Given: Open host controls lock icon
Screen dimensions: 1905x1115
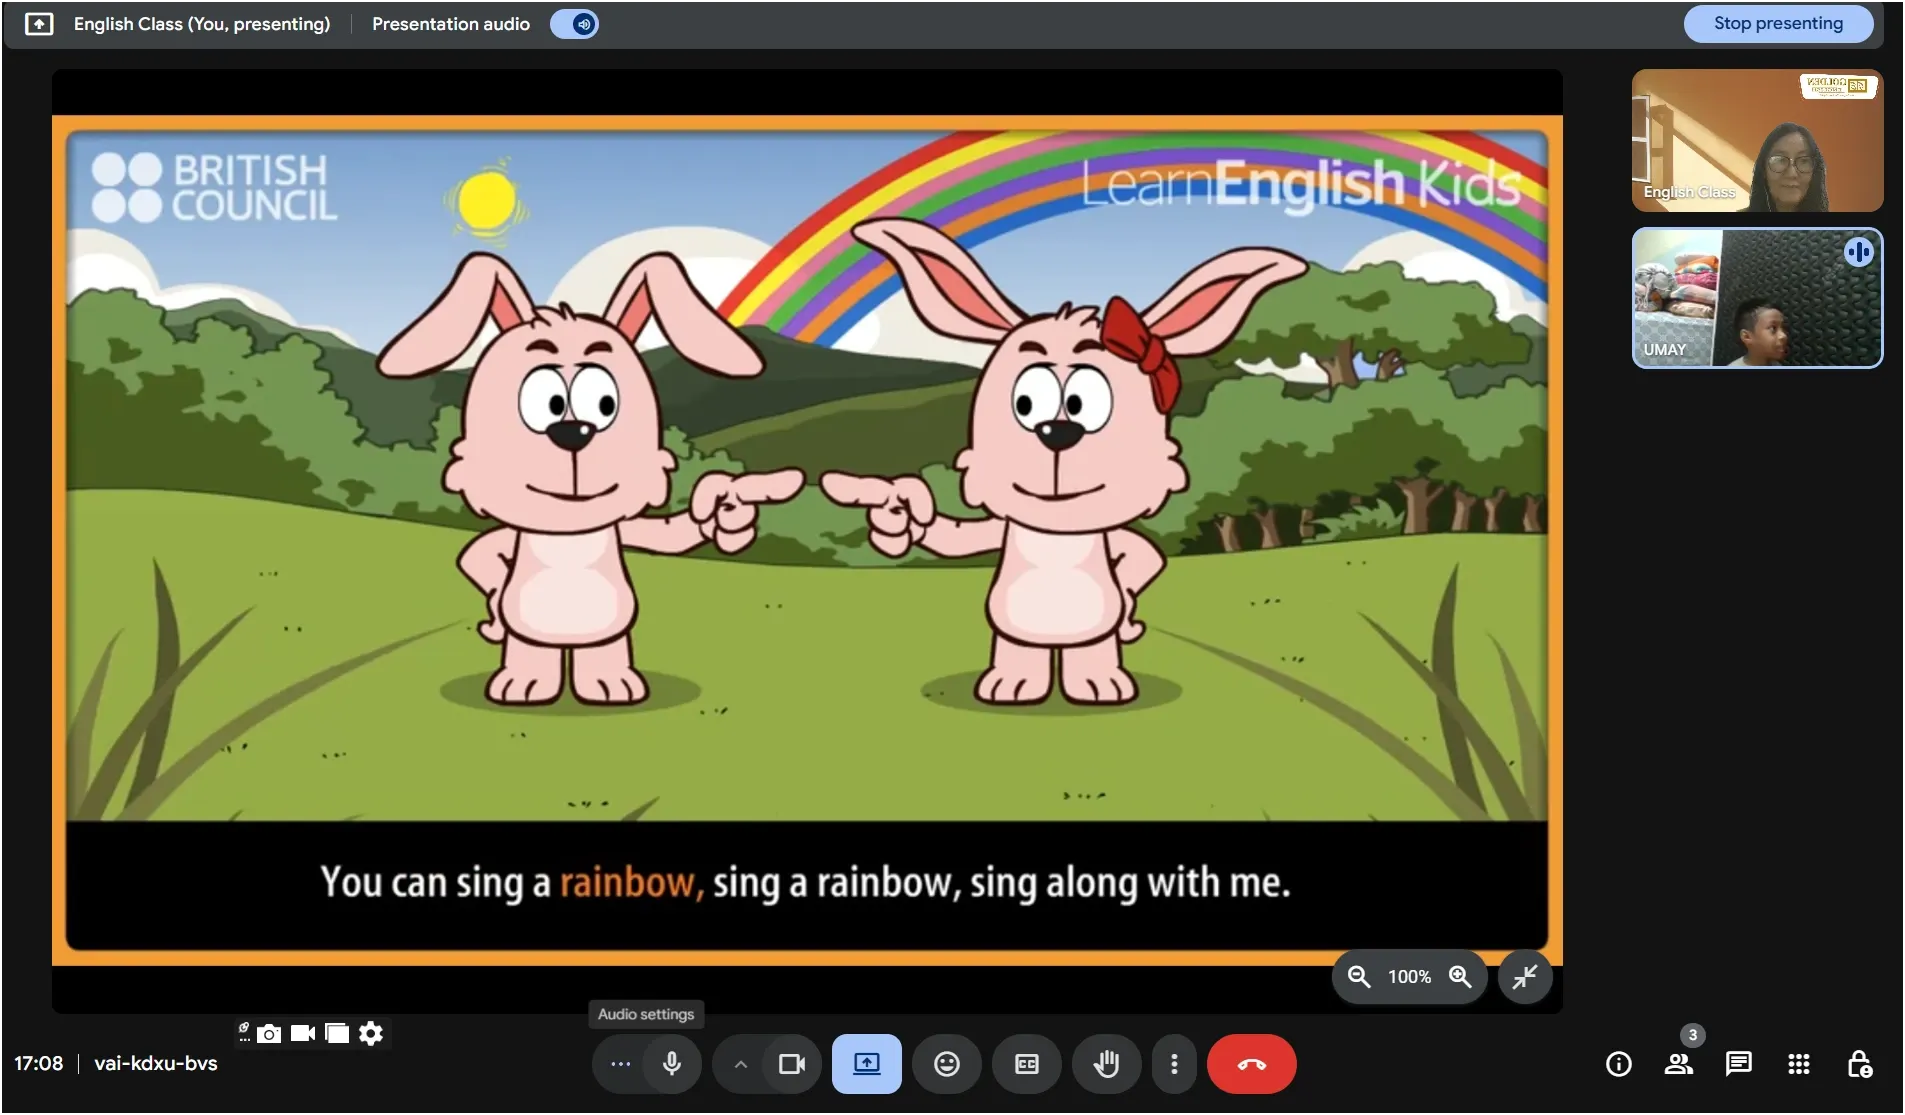Looking at the screenshot, I should (x=1860, y=1063).
